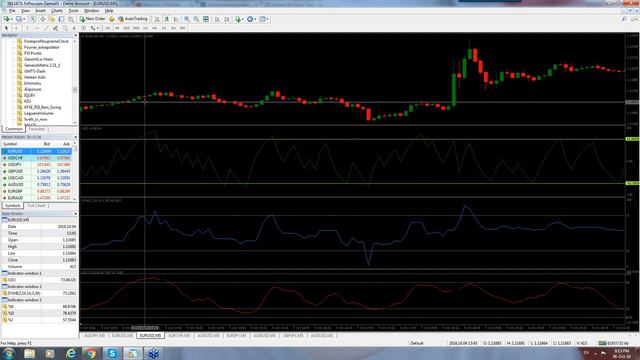Screen dimensions: 640x360
Task: Switch timeframe to M15
Action: click(126, 28)
